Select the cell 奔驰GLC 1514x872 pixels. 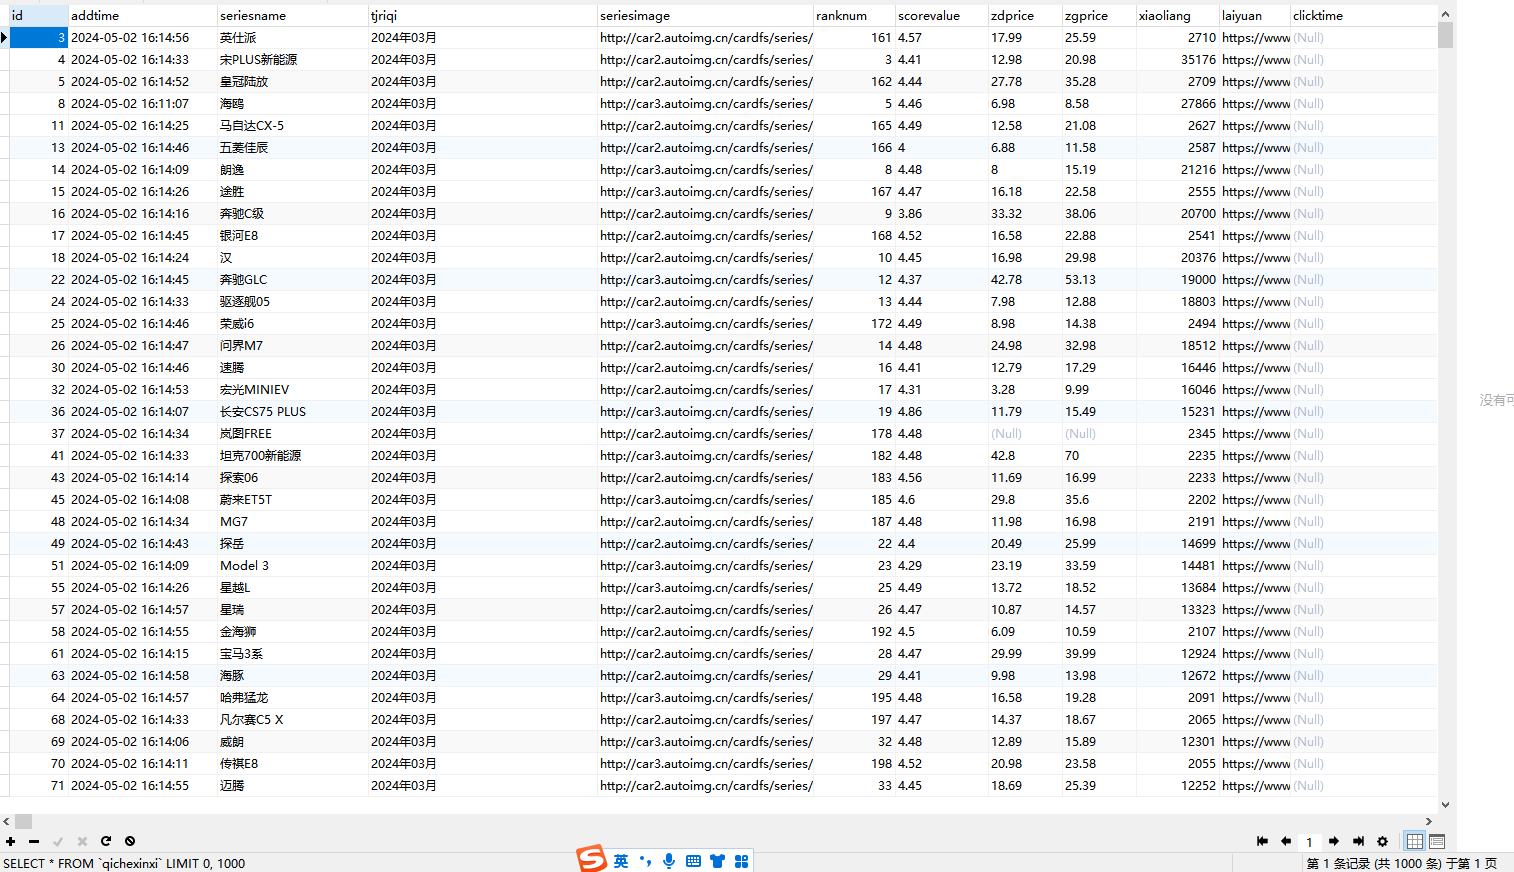click(x=292, y=280)
